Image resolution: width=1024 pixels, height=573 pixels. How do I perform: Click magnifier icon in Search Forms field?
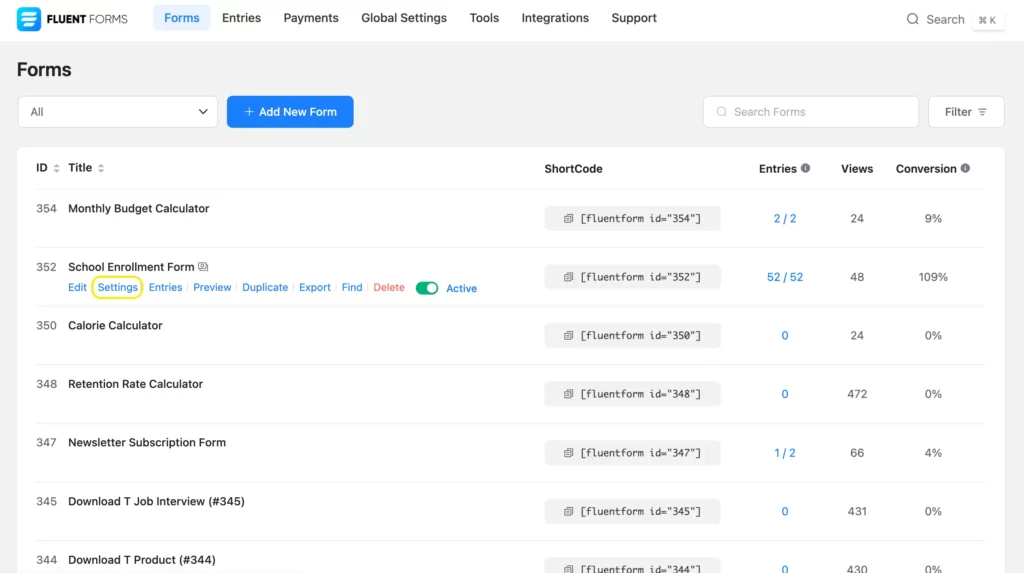pos(721,112)
